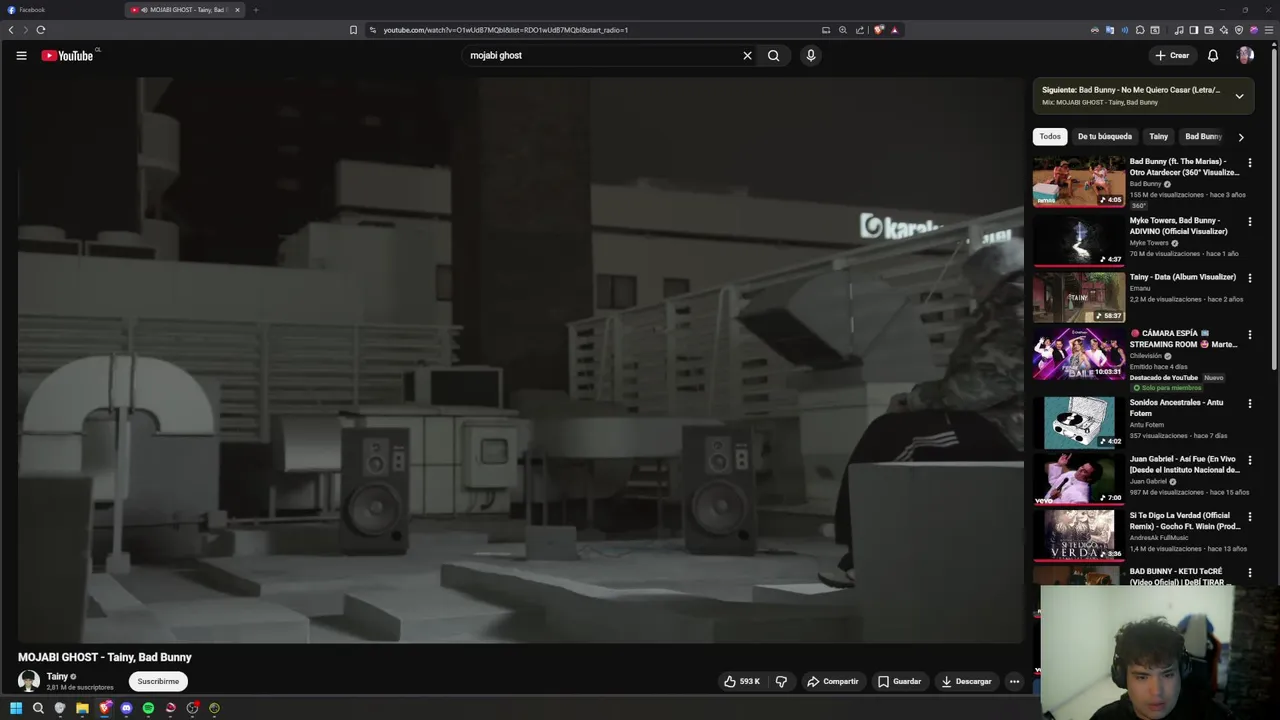Show more filter chips with right arrow

(1241, 137)
